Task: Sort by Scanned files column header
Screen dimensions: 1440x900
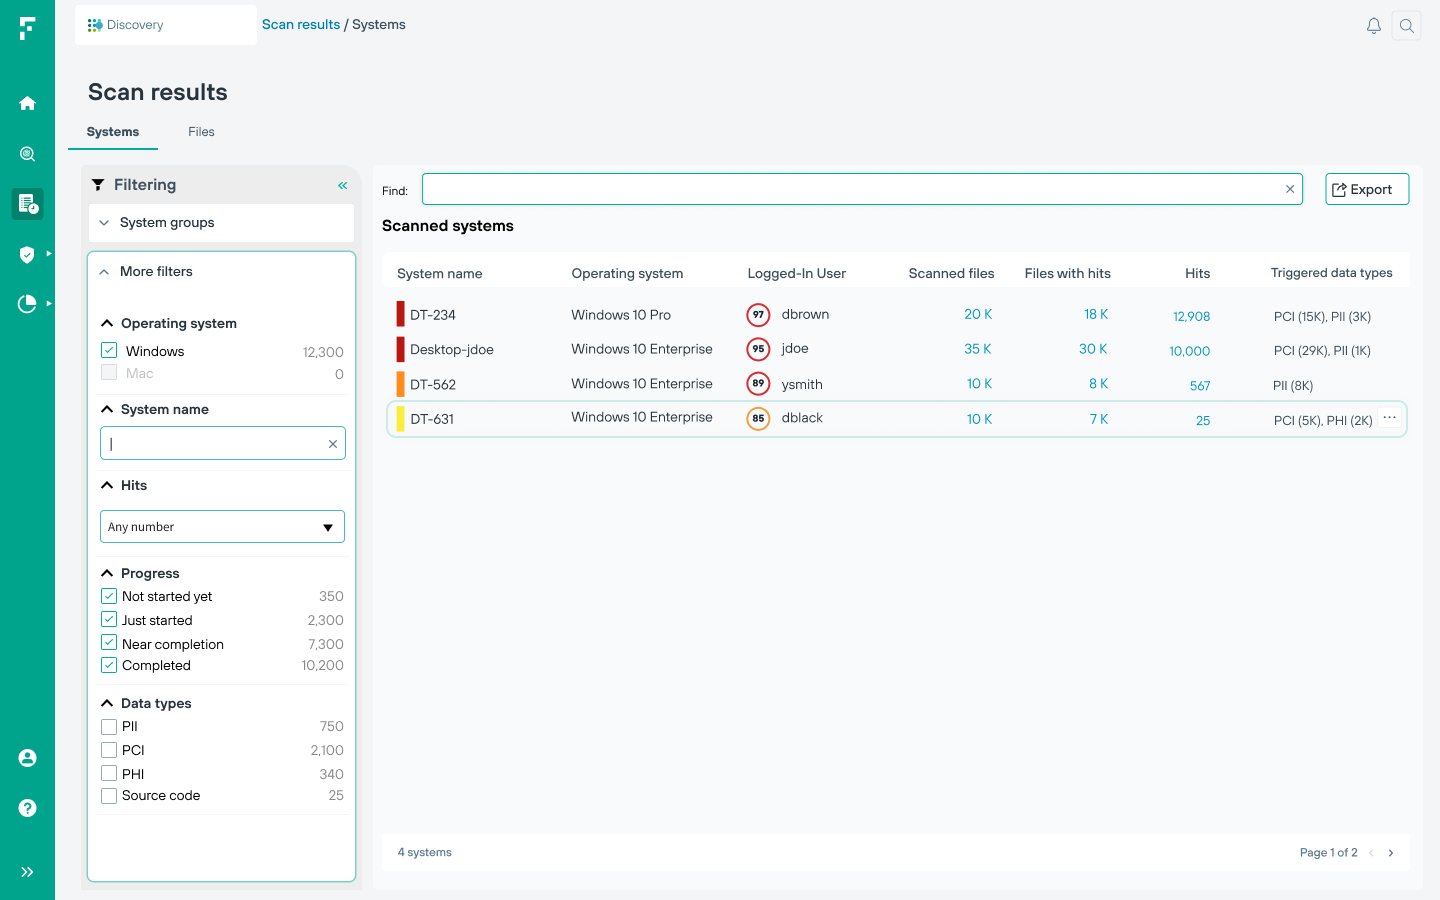Action: tap(951, 274)
